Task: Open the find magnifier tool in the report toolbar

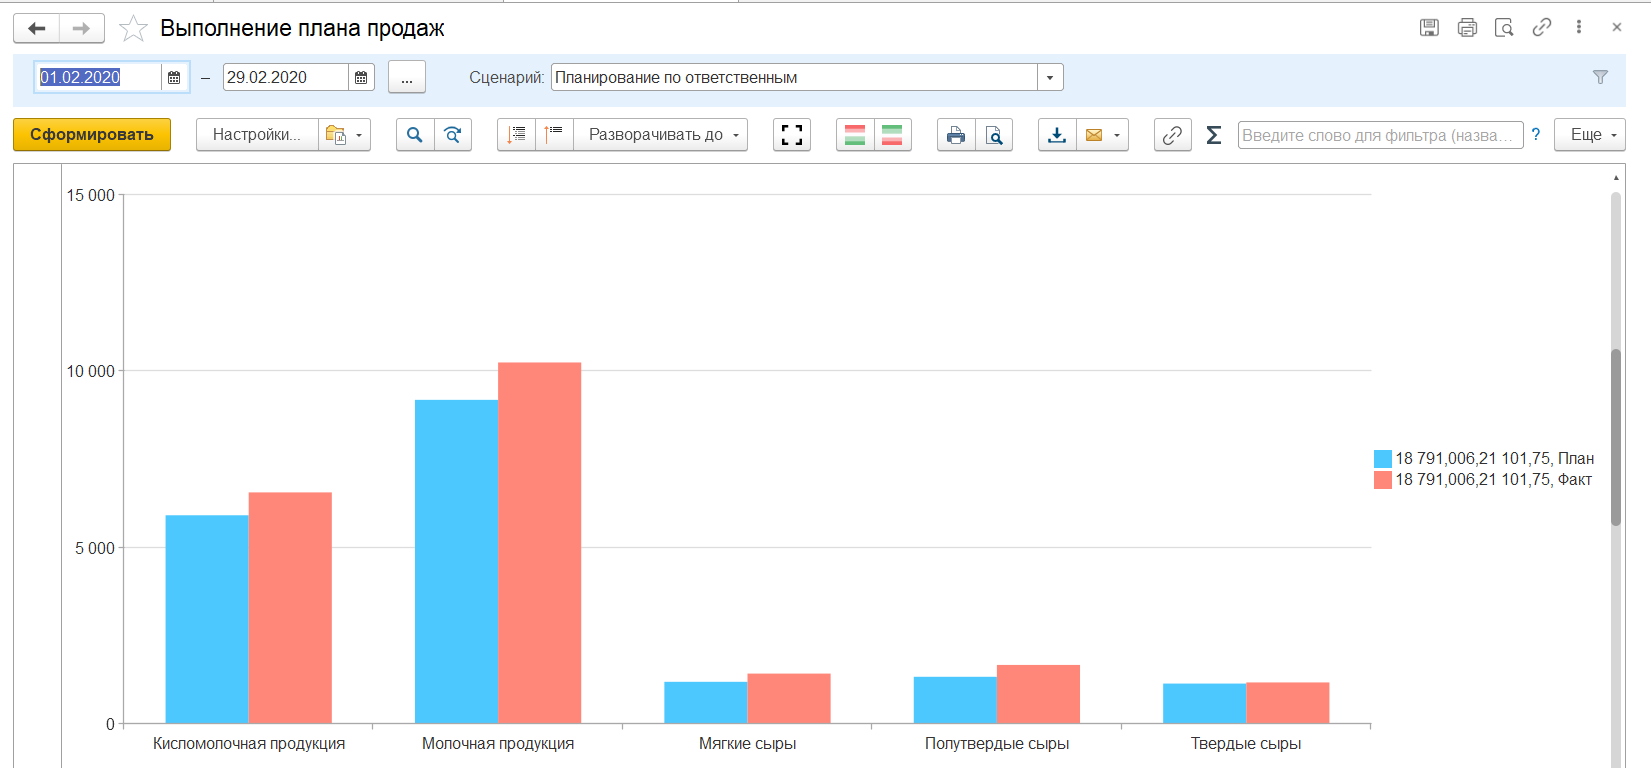Action: (415, 135)
